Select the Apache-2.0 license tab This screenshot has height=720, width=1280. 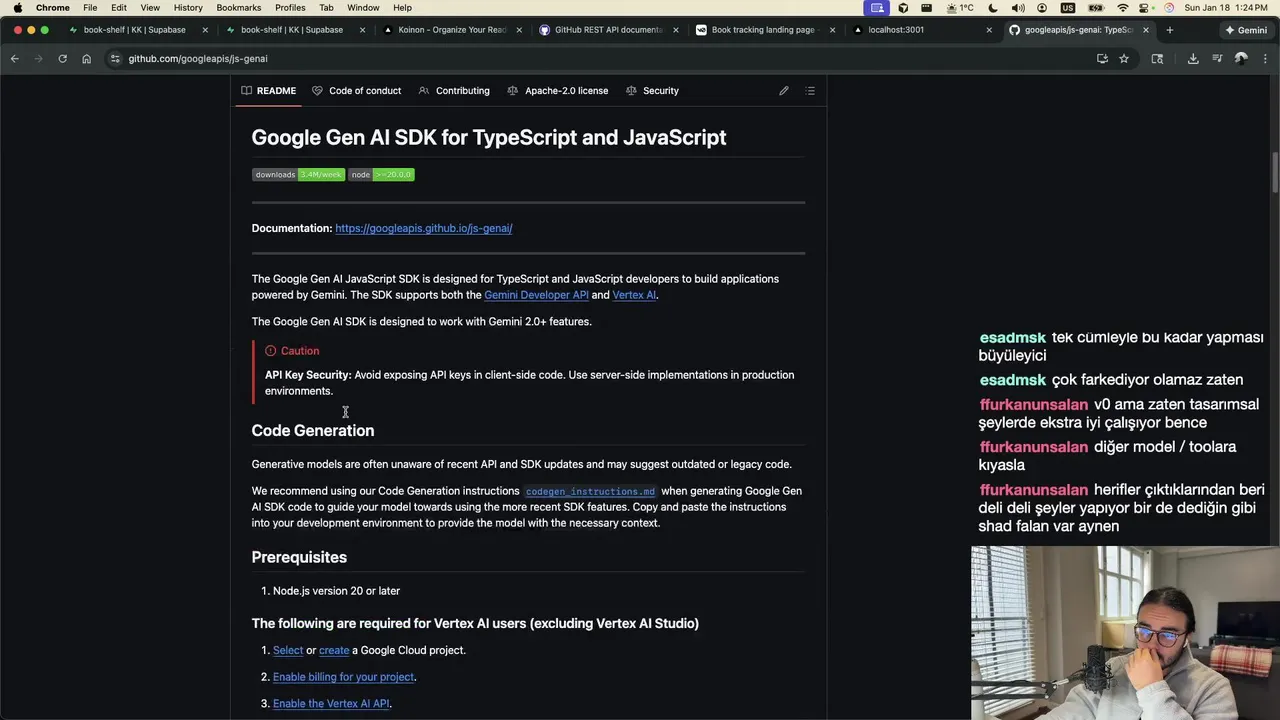557,91
